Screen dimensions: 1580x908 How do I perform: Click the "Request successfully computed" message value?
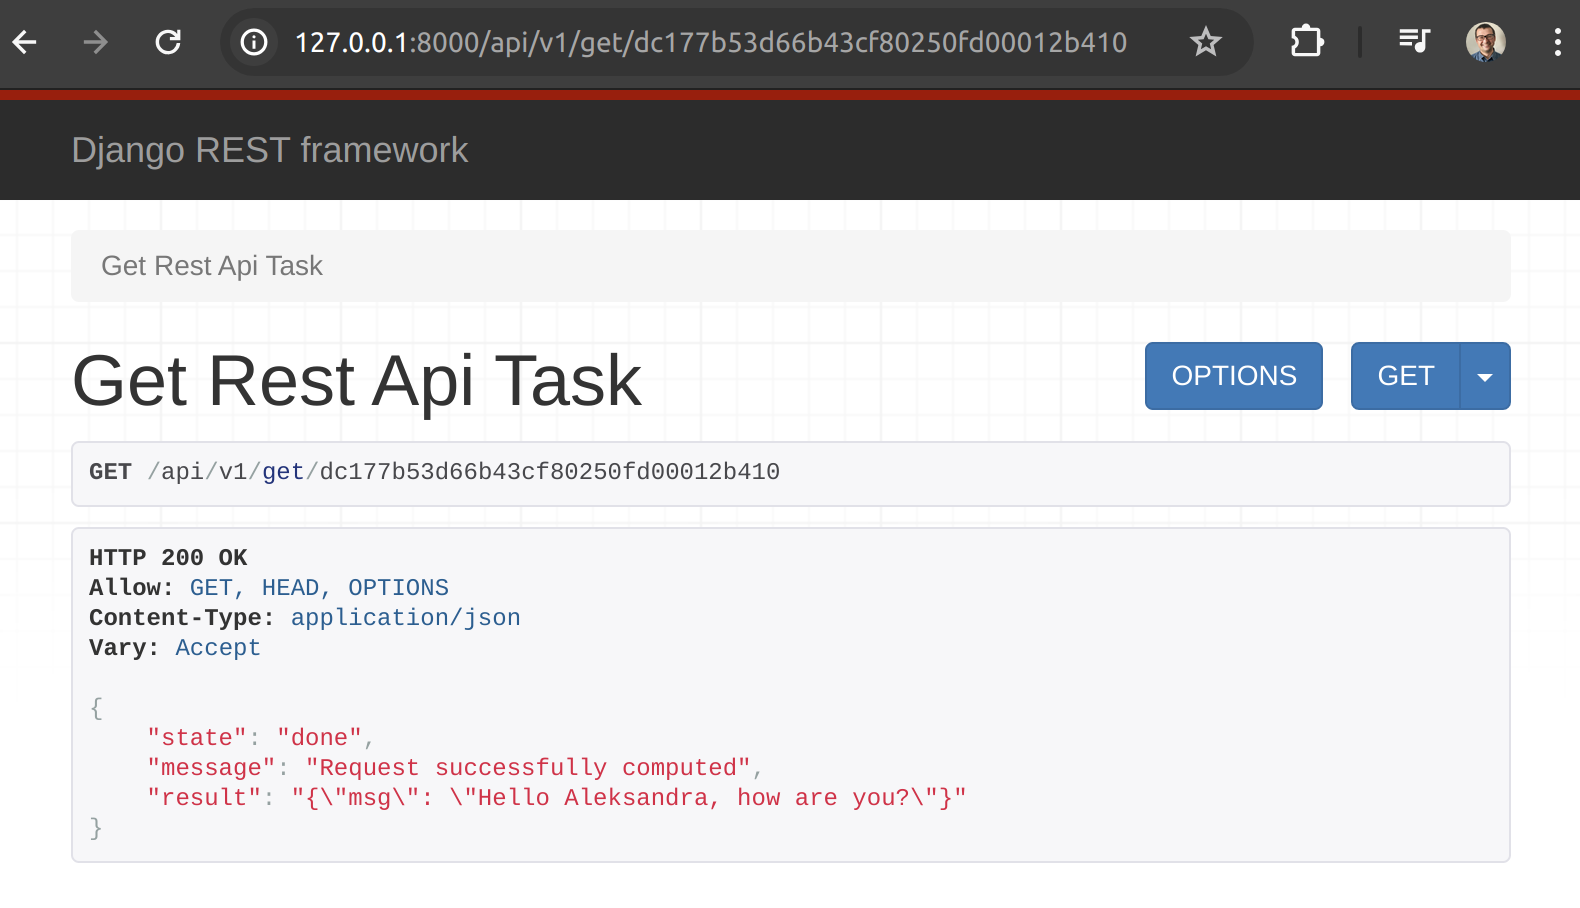coord(528,768)
